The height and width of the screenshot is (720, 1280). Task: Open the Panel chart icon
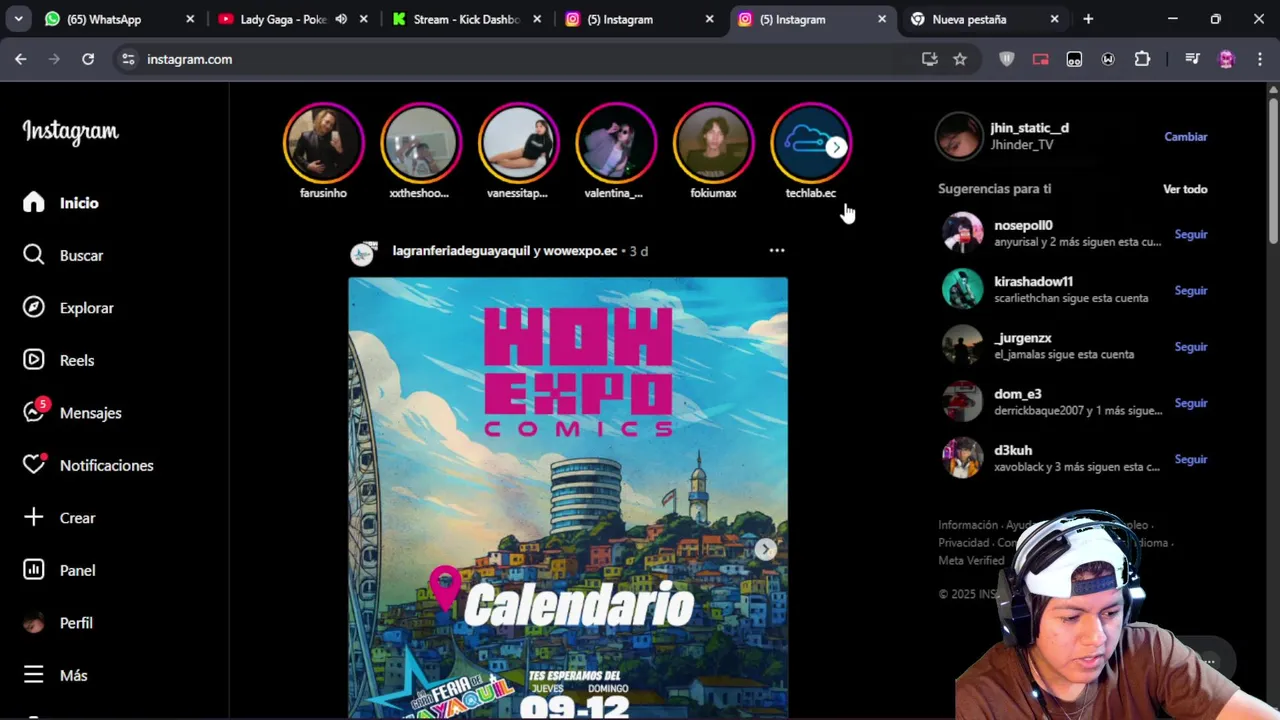pos(34,570)
